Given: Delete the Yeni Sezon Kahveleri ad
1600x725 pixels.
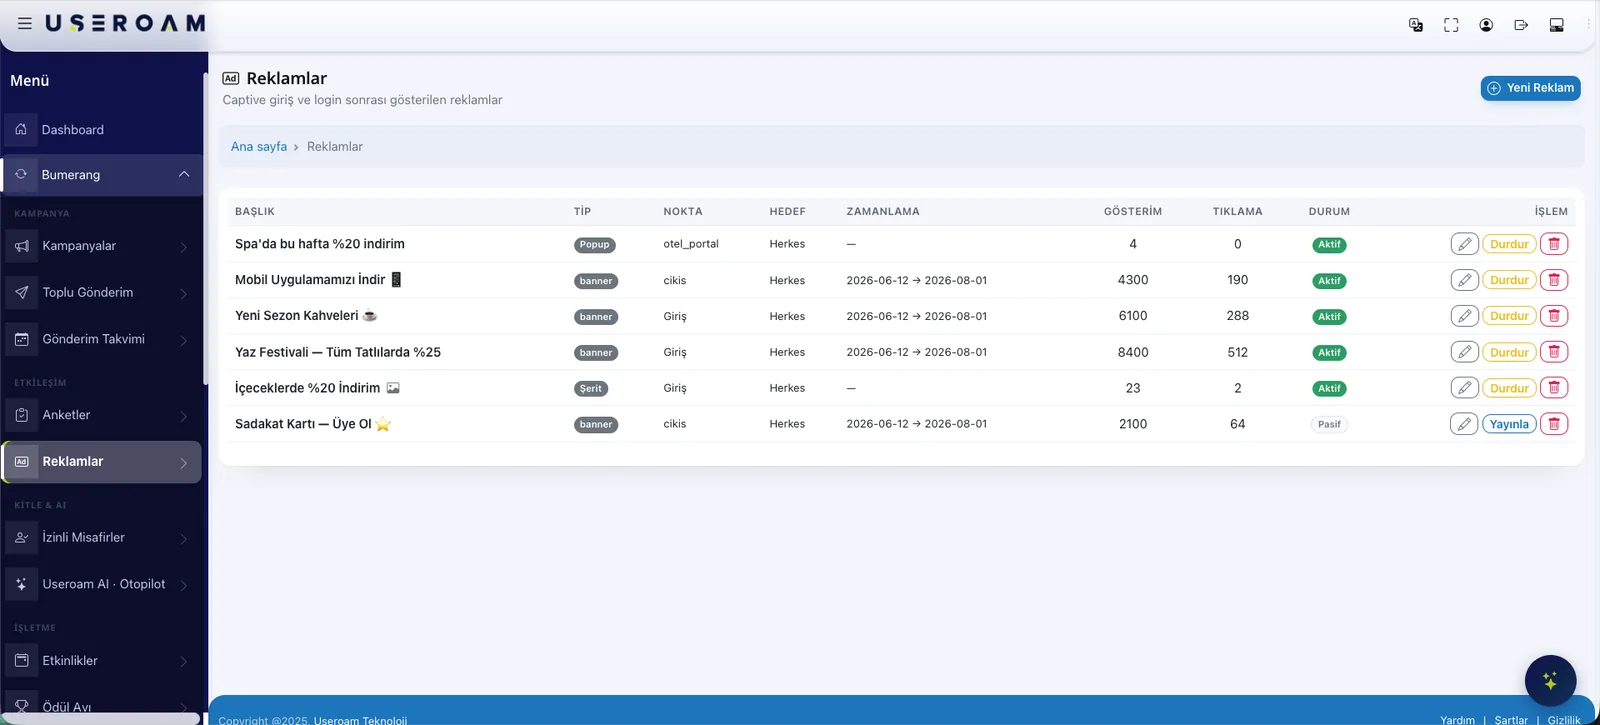Looking at the screenshot, I should [x=1554, y=316].
